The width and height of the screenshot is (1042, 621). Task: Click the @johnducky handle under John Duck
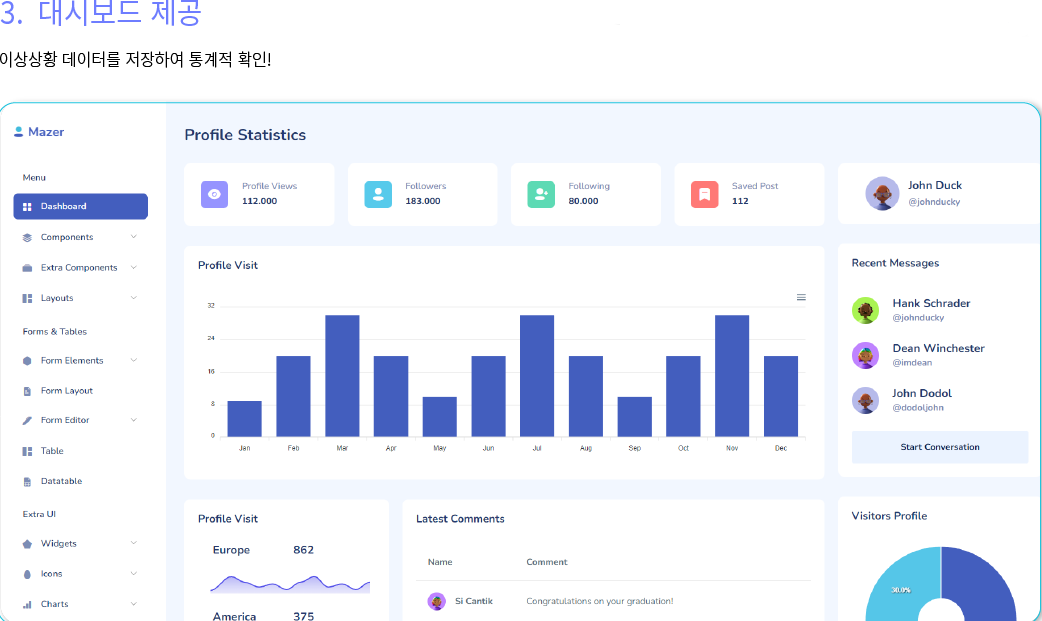[934, 201]
